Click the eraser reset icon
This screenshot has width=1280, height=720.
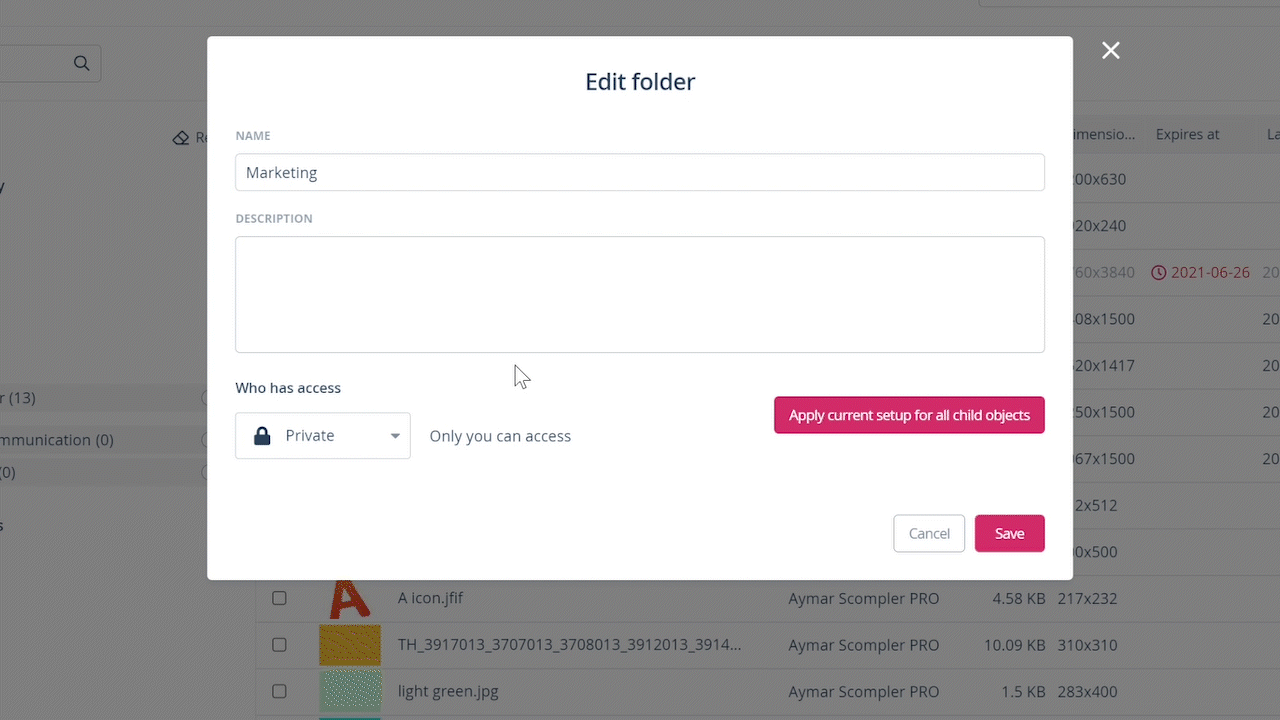click(181, 138)
